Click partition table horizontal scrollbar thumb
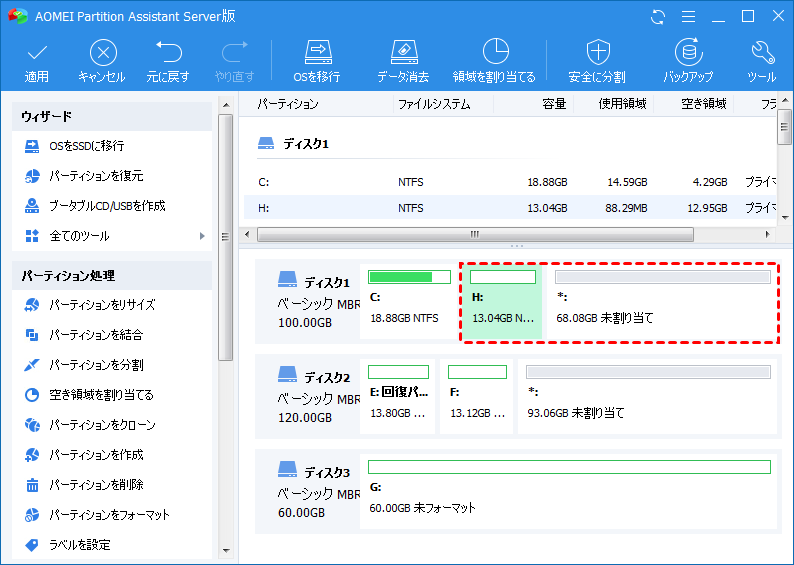794x565 pixels. tap(475, 234)
